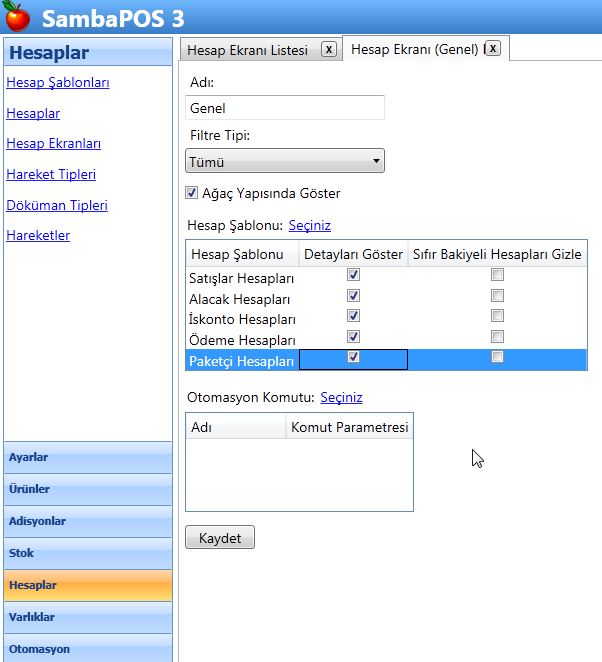Go to Döküman Tipleri link
The height and width of the screenshot is (662, 602).
click(x=56, y=205)
